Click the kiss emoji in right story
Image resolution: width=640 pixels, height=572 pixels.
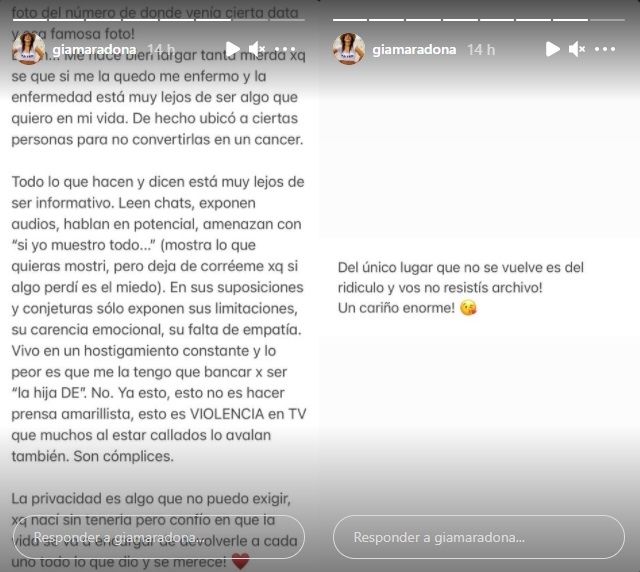coord(468,308)
